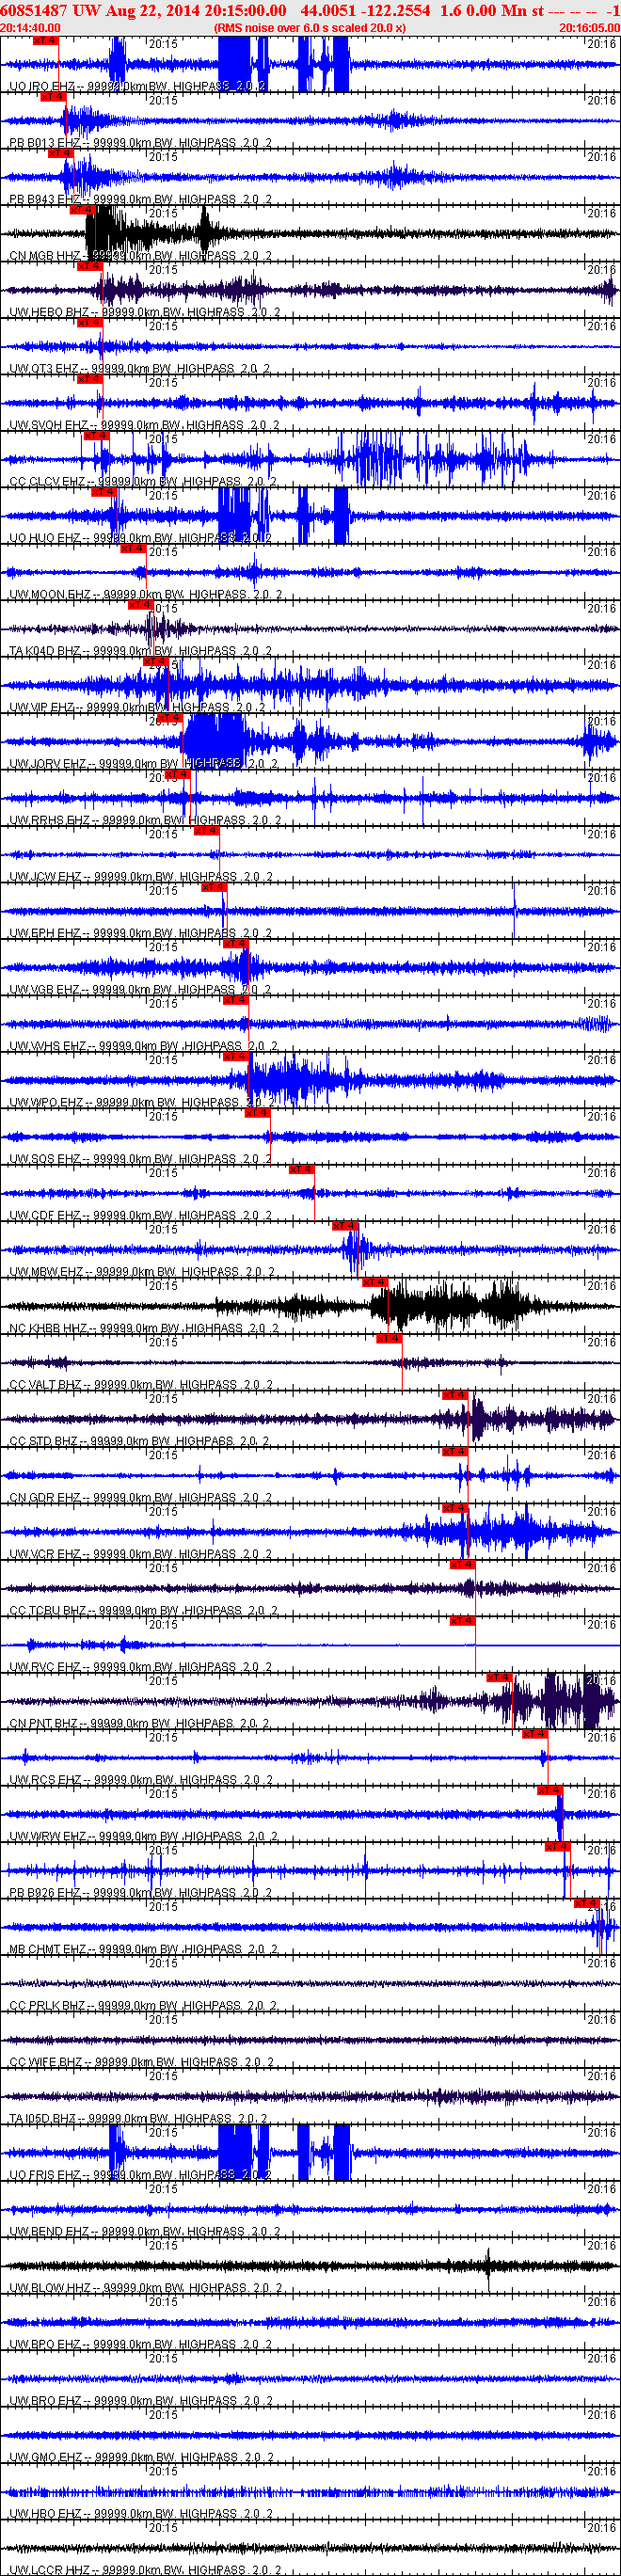Image resolution: width=621 pixels, height=2576 pixels.
Task: Select the UW RCS EHZ station label
Action: tap(141, 1782)
